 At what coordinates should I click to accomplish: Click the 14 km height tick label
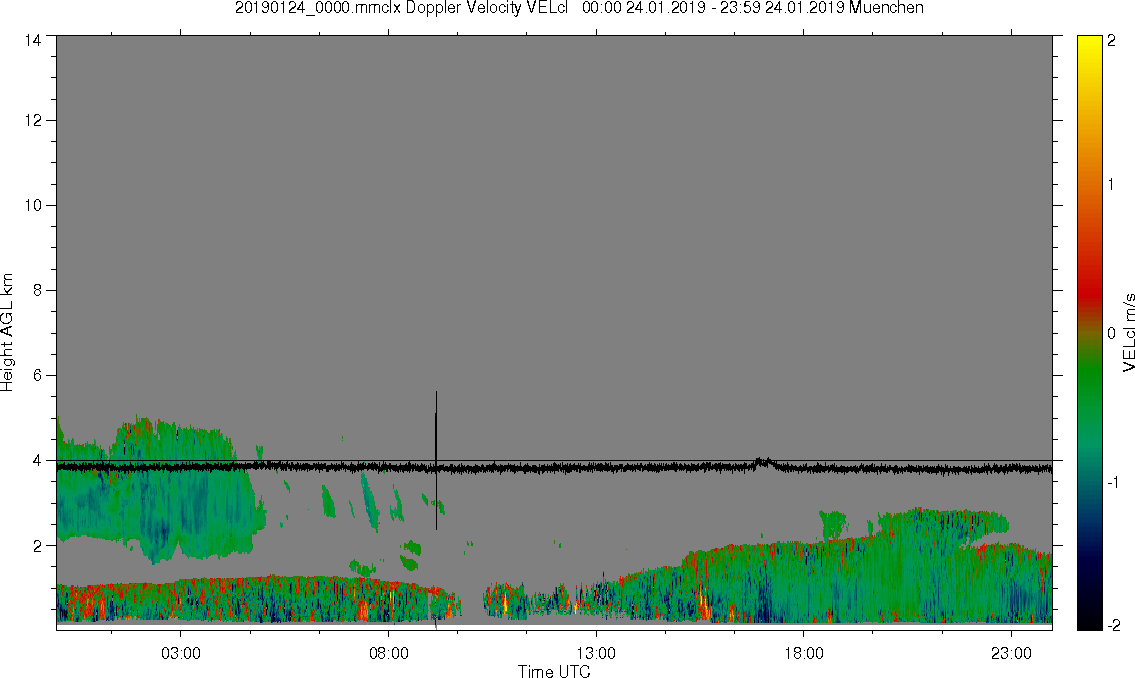point(33,41)
